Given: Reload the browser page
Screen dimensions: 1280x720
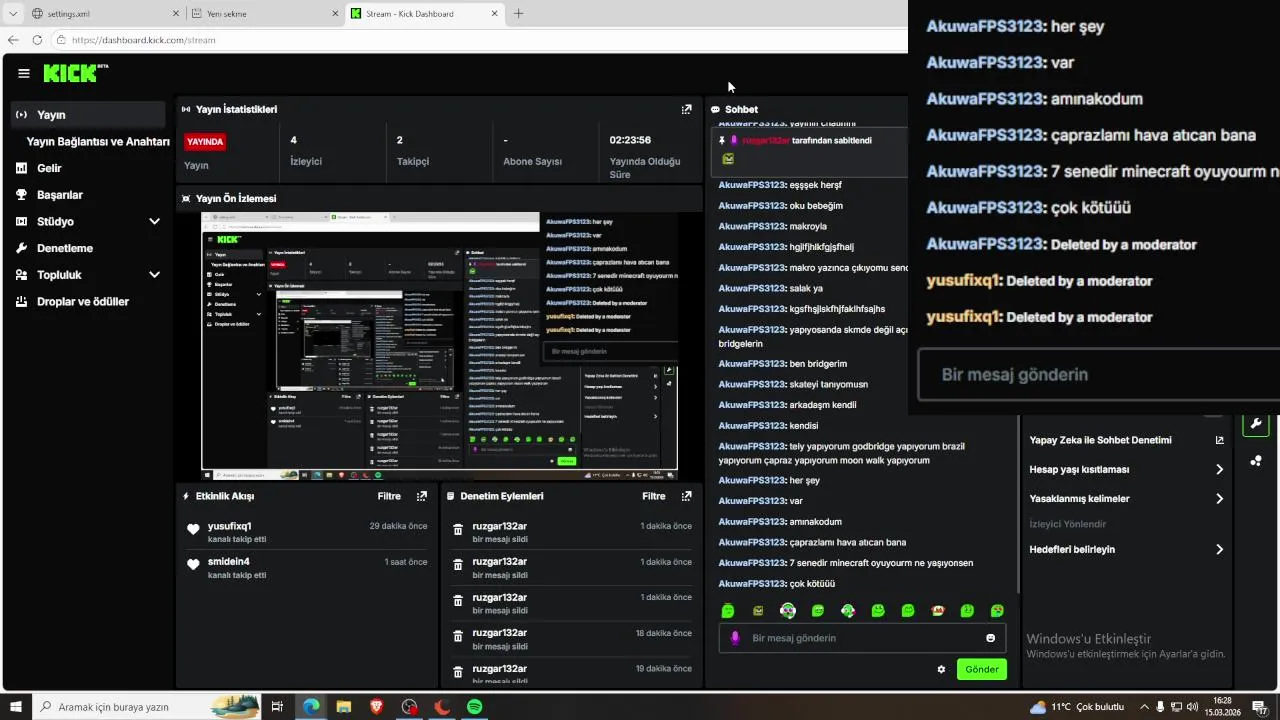Looking at the screenshot, I should pyautogui.click(x=37, y=40).
